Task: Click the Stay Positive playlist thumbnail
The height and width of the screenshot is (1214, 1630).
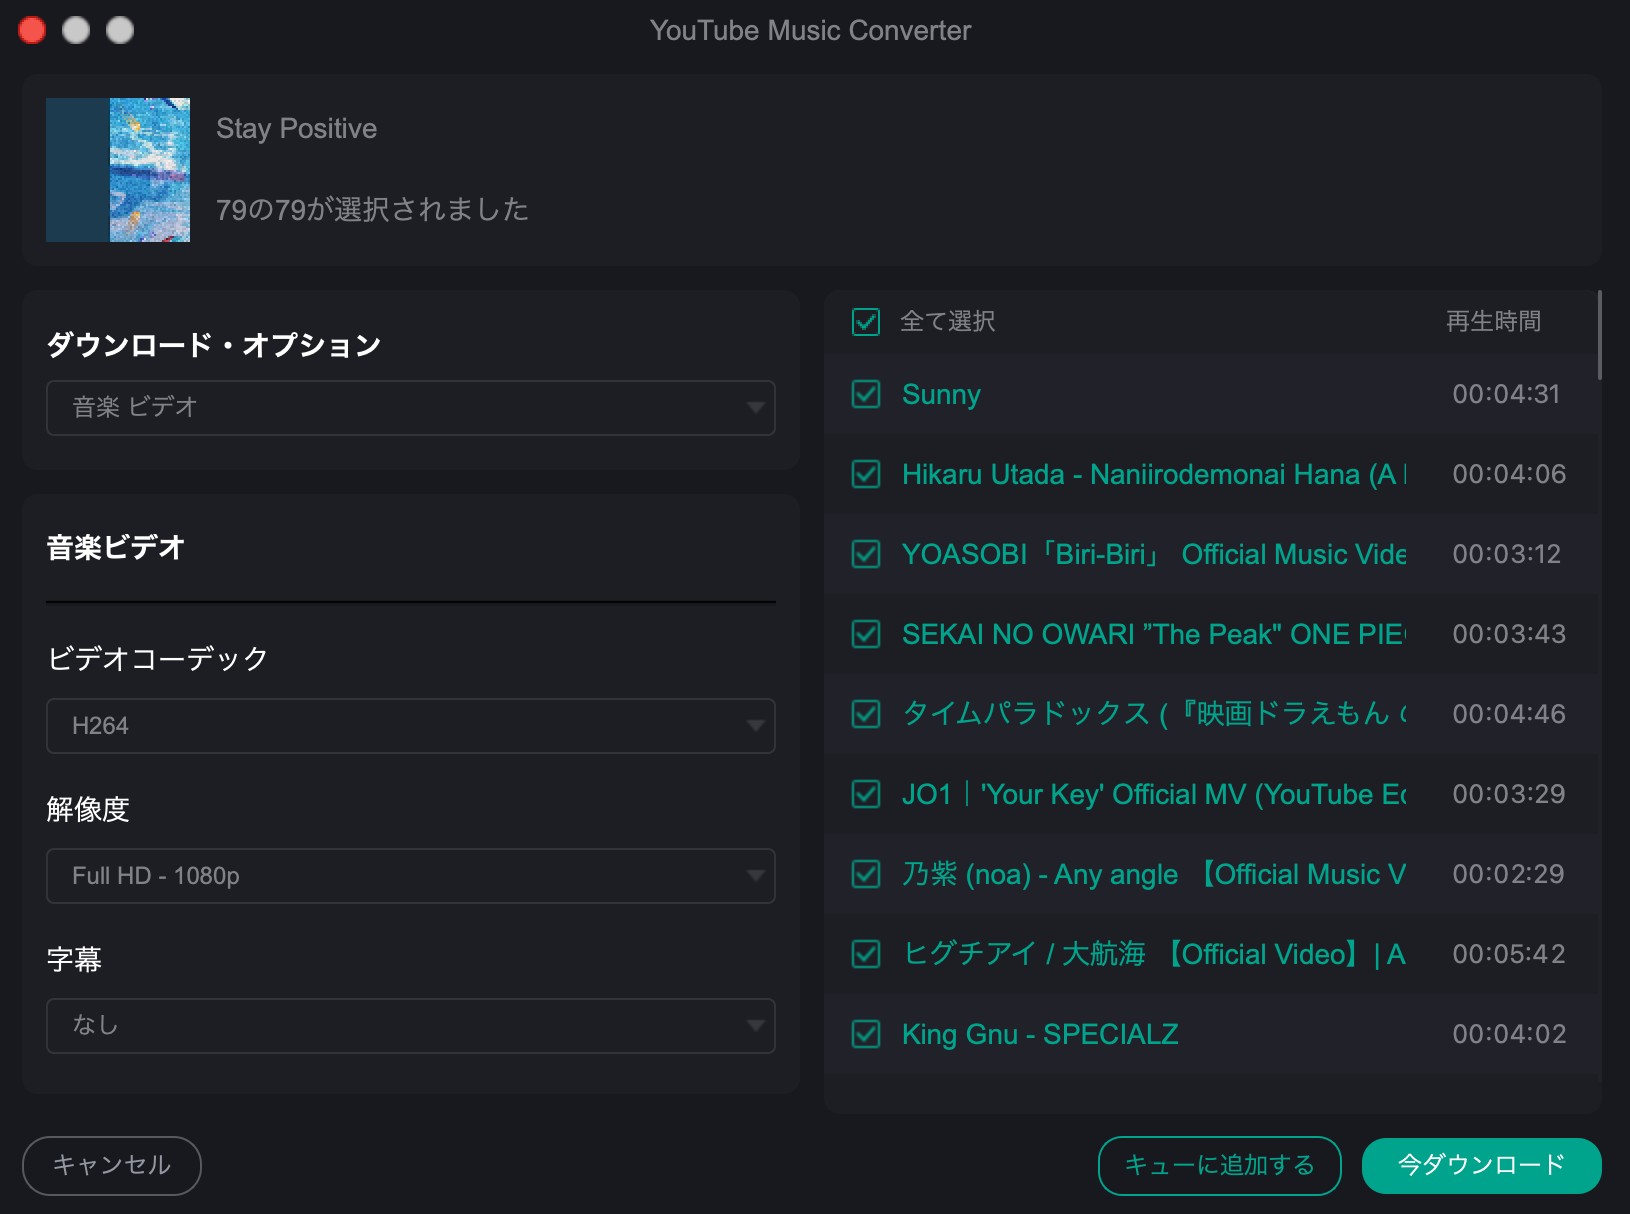Action: pyautogui.click(x=118, y=170)
